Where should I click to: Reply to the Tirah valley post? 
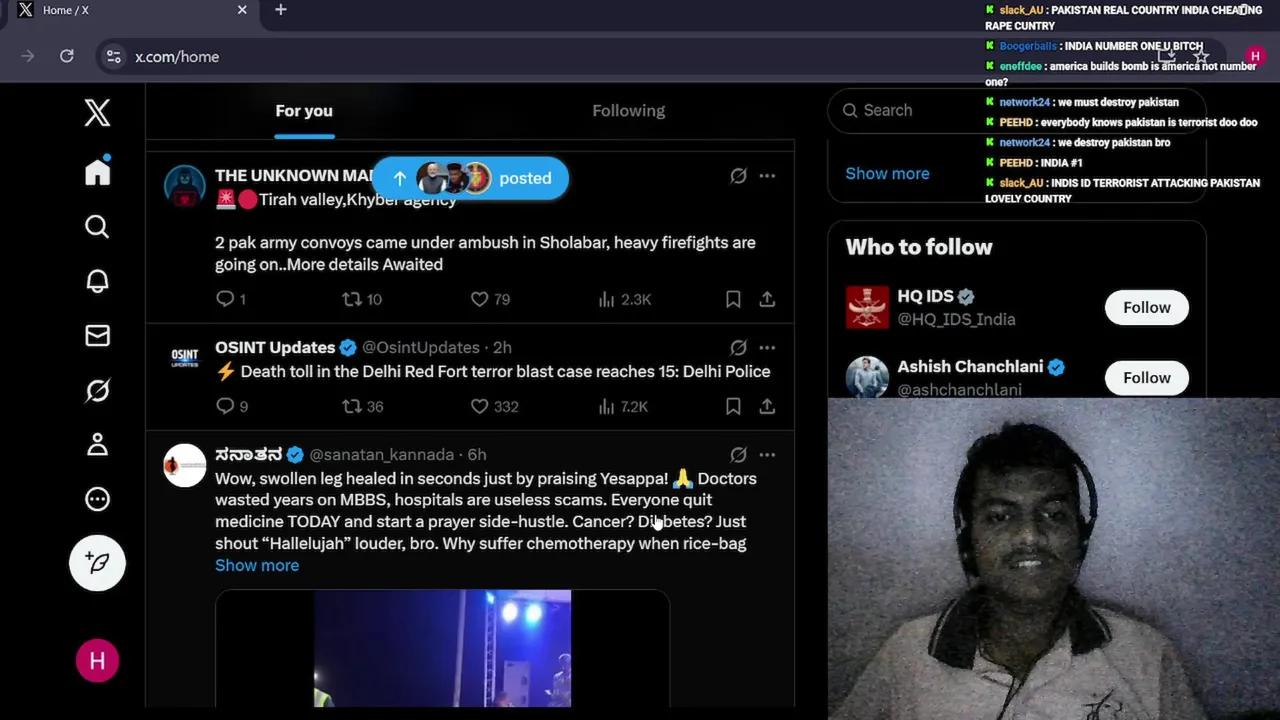coord(230,299)
